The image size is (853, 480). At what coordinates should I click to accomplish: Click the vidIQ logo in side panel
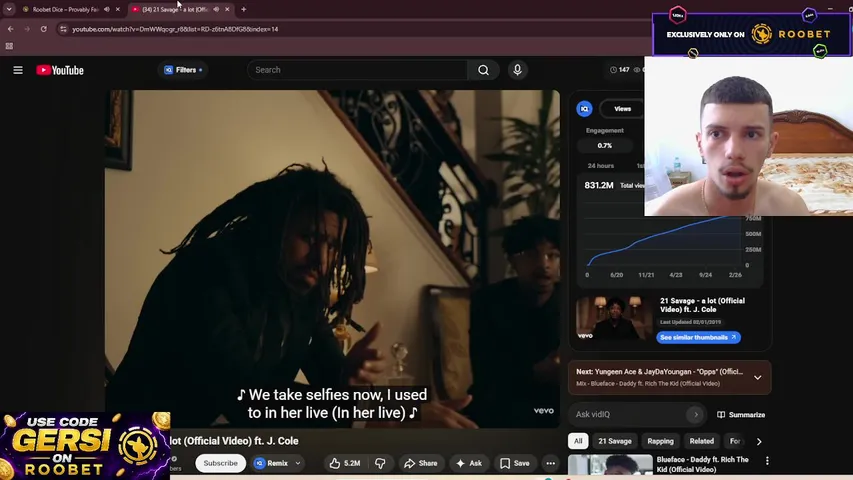tap(584, 109)
